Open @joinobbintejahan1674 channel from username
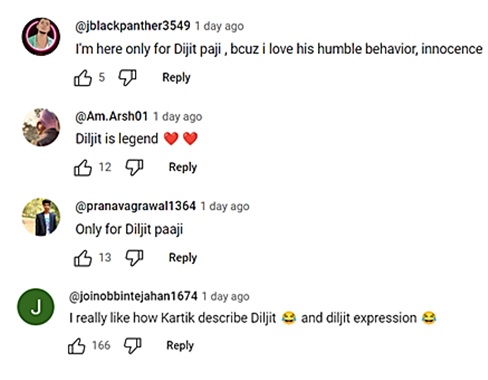The image size is (488, 380). 133,296
